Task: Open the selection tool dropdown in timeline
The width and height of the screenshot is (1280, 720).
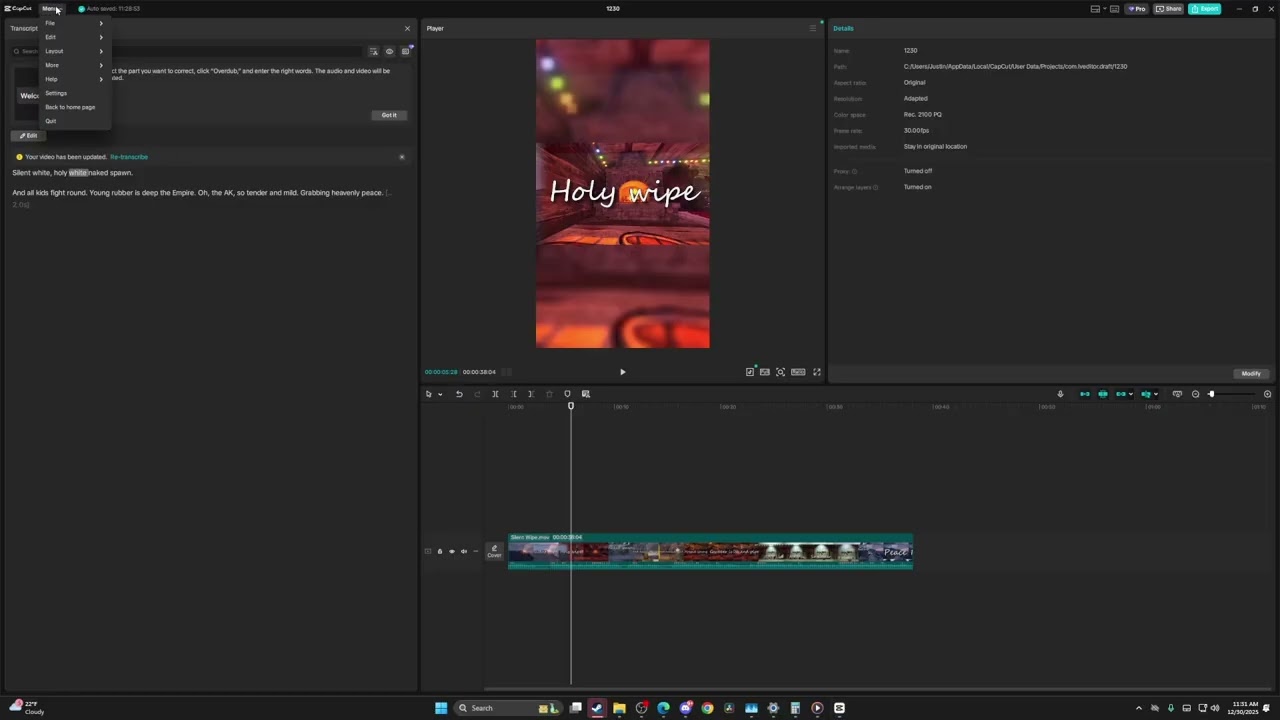Action: (440, 394)
